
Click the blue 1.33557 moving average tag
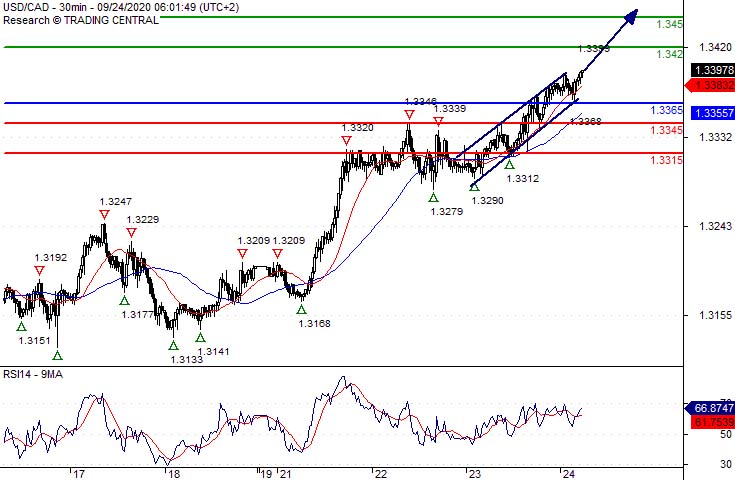(713, 112)
